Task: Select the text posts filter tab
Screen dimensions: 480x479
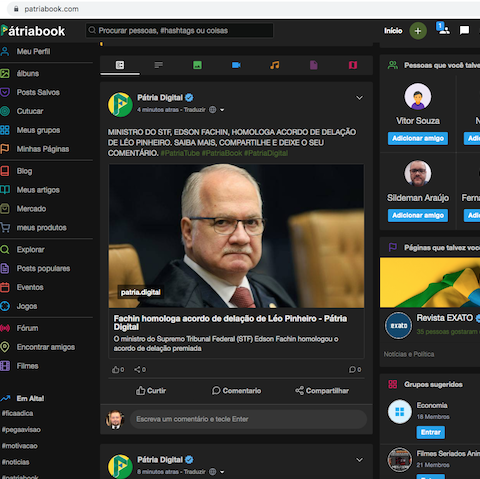Action: [159, 65]
